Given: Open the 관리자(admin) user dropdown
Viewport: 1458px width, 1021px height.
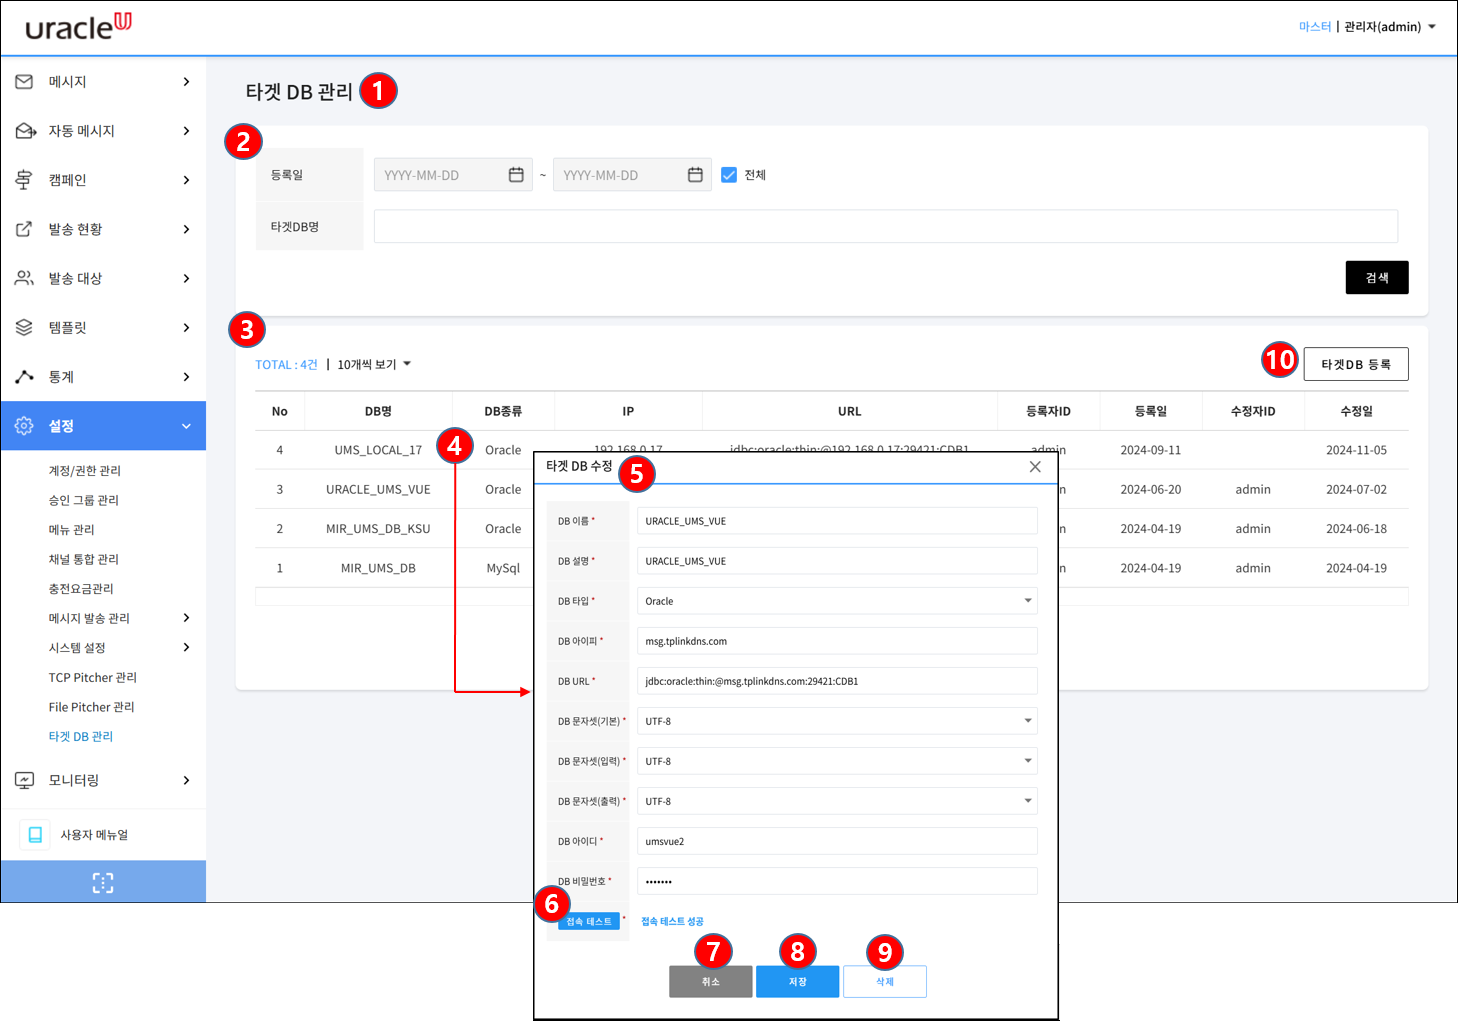Looking at the screenshot, I should tap(1390, 27).
